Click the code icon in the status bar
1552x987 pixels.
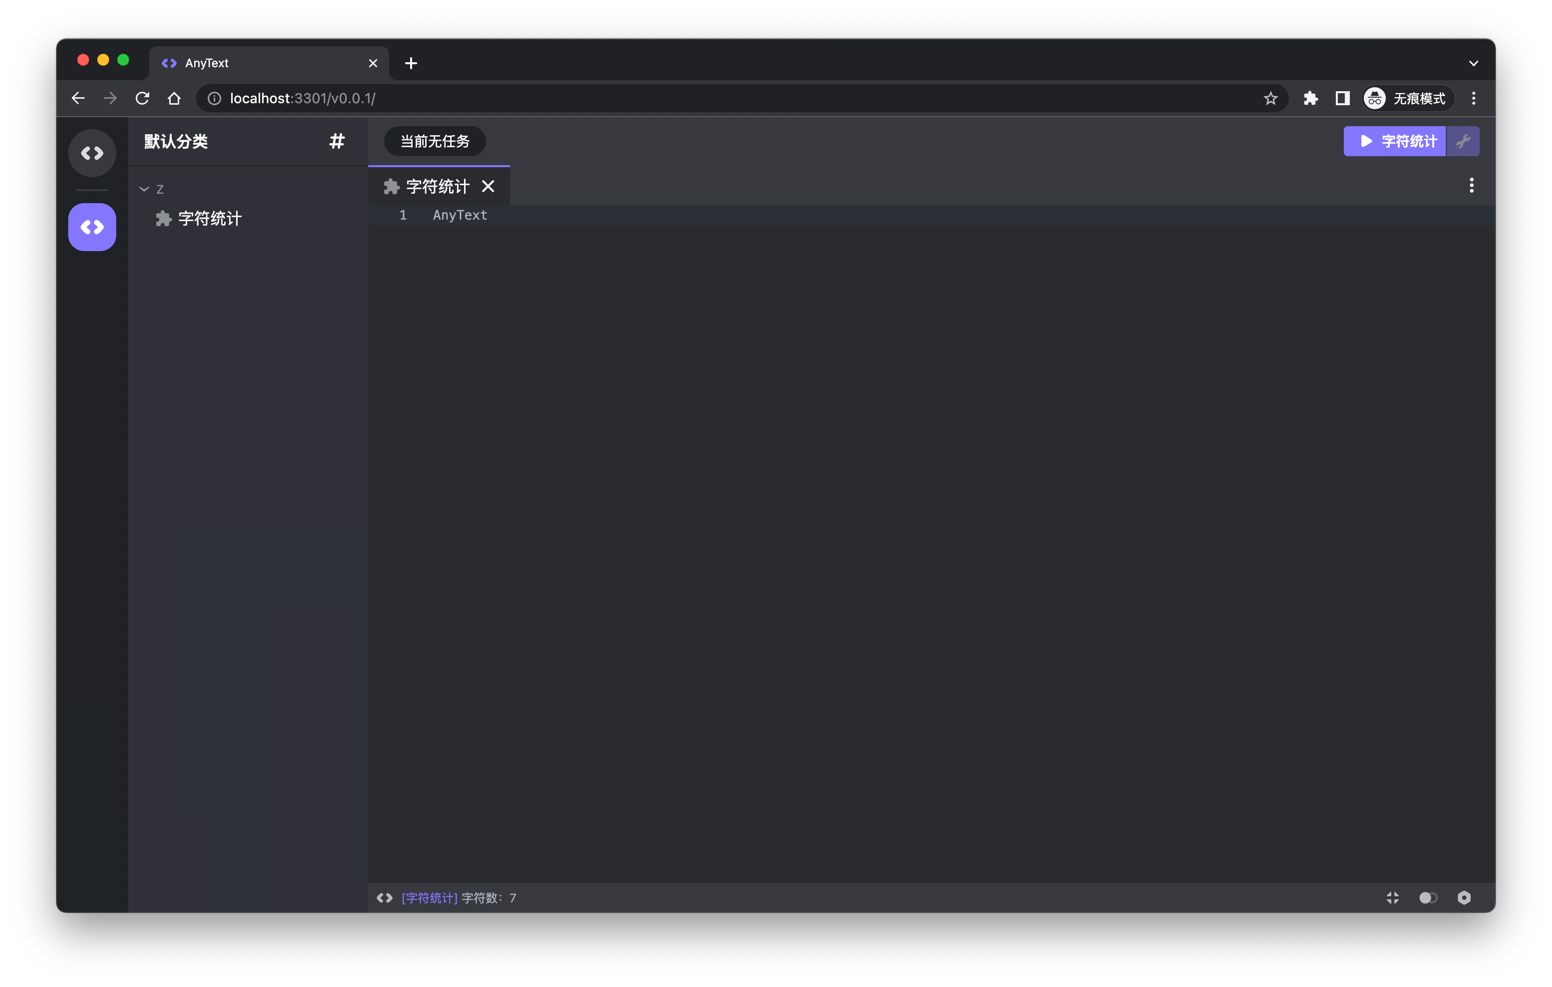click(384, 898)
